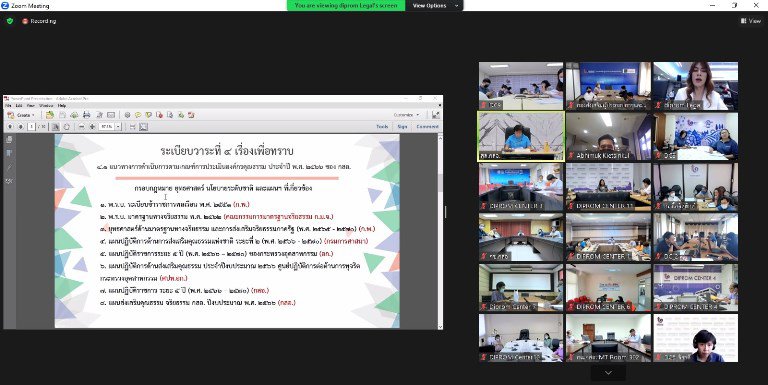Open the Tools pane in Acrobat
Screen dimensions: 768x385
point(382,126)
